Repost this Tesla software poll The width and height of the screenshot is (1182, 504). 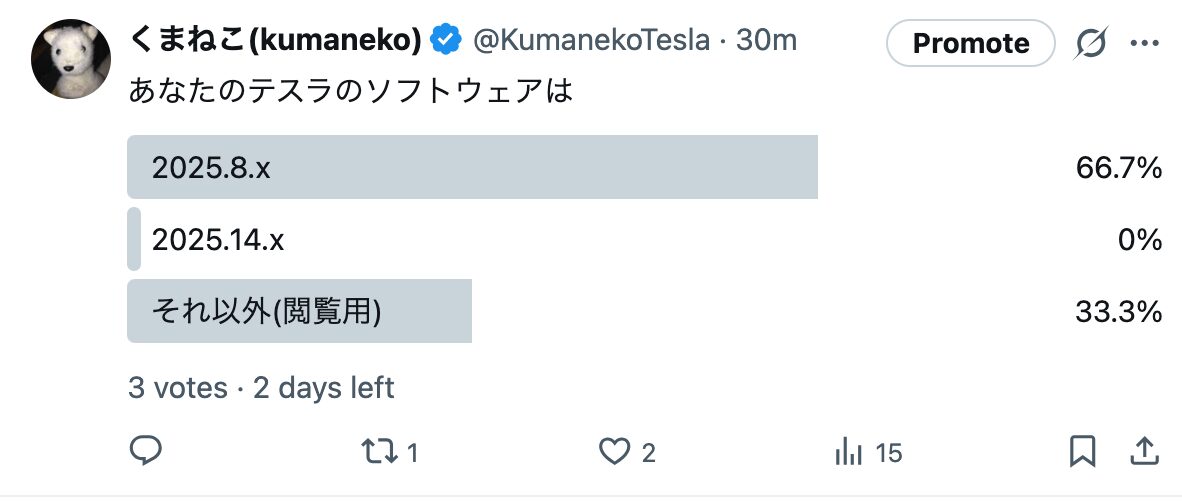[x=379, y=452]
